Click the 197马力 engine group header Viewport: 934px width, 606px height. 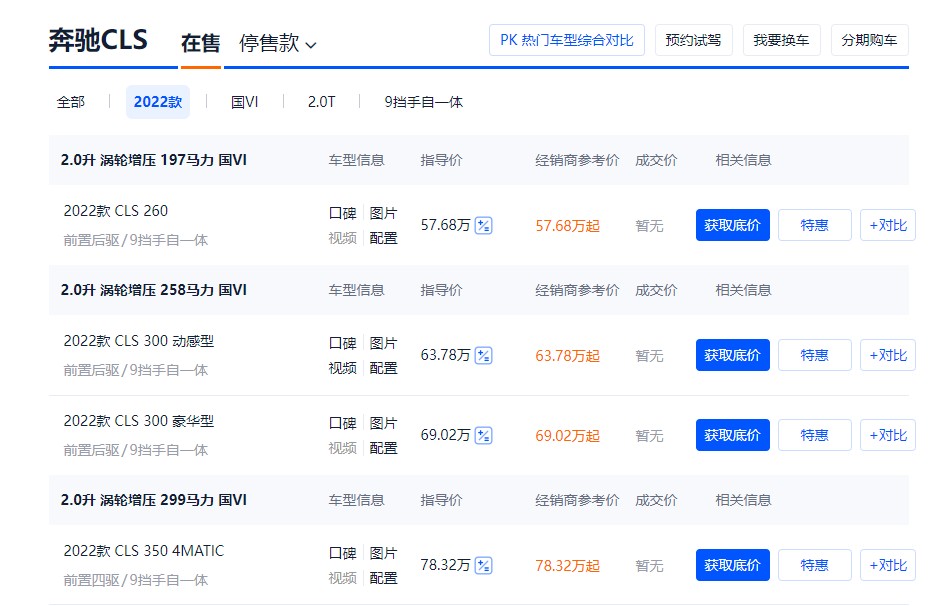point(154,160)
